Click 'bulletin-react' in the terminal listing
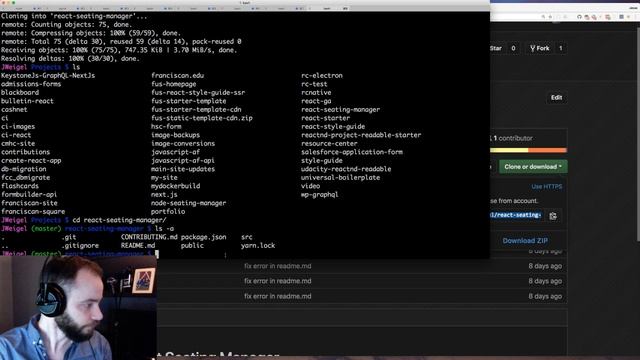Image resolution: width=640 pixels, height=360 pixels. (x=27, y=101)
